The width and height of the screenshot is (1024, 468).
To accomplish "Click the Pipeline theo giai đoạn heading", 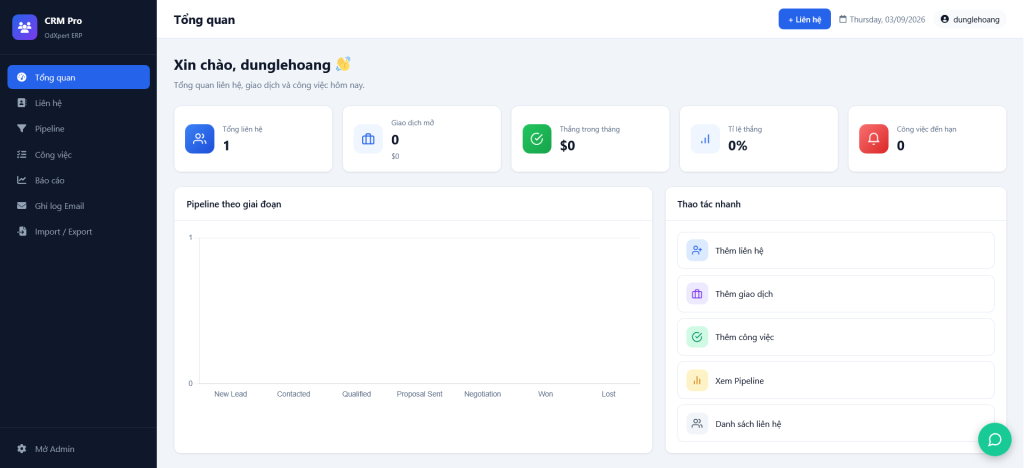I will [234, 204].
